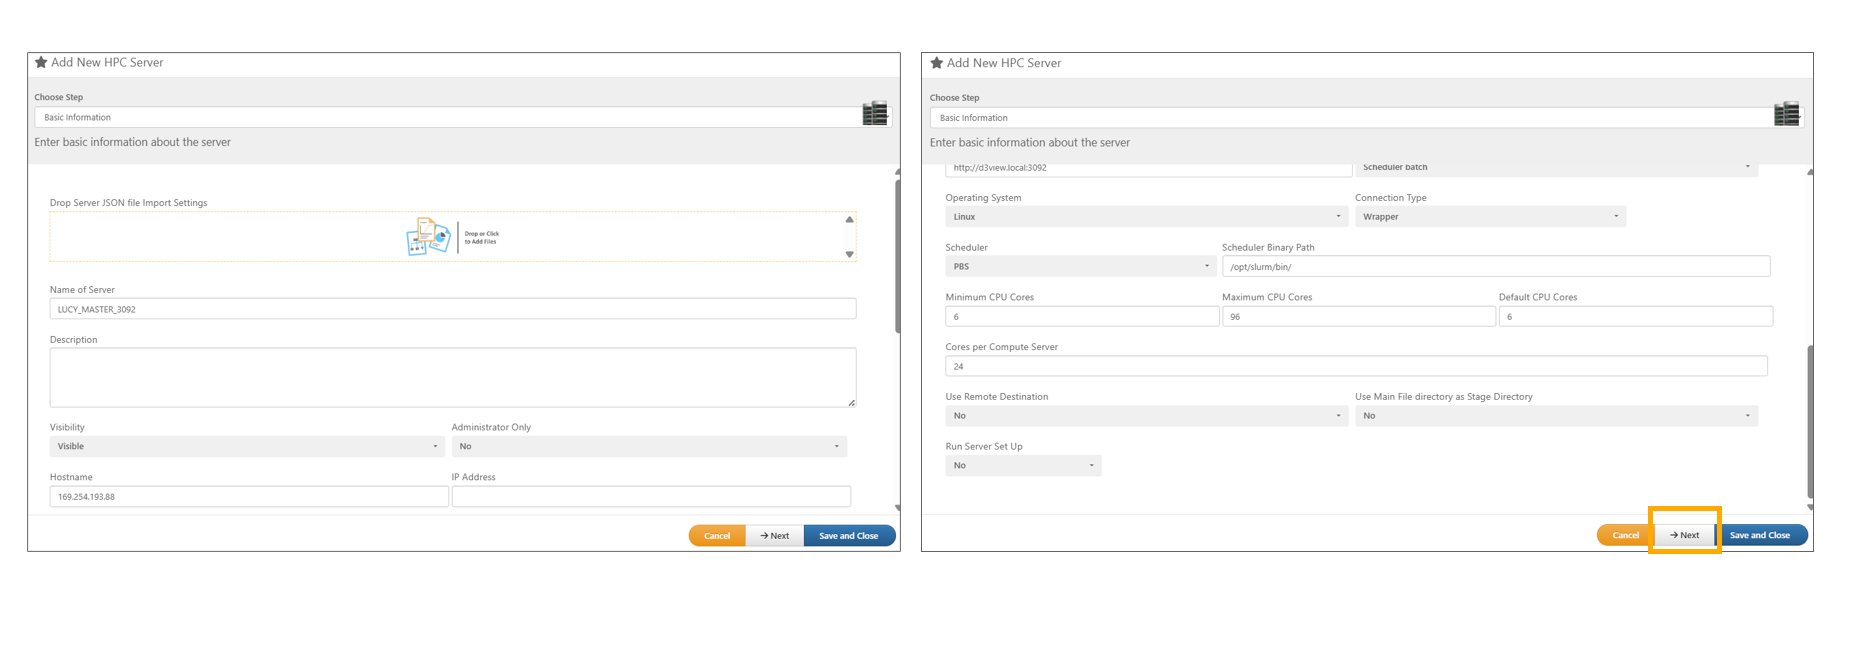Click the star icon in the right dialog title
Image resolution: width=1861 pixels, height=663 pixels.
pyautogui.click(x=937, y=63)
